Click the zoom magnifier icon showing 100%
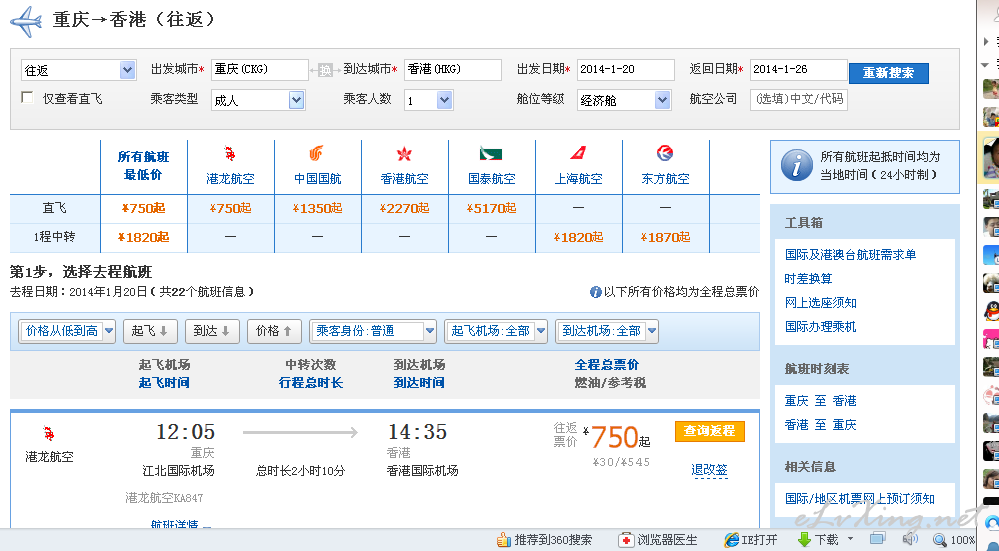Viewport: 999px width, 551px height. pyautogui.click(x=940, y=540)
